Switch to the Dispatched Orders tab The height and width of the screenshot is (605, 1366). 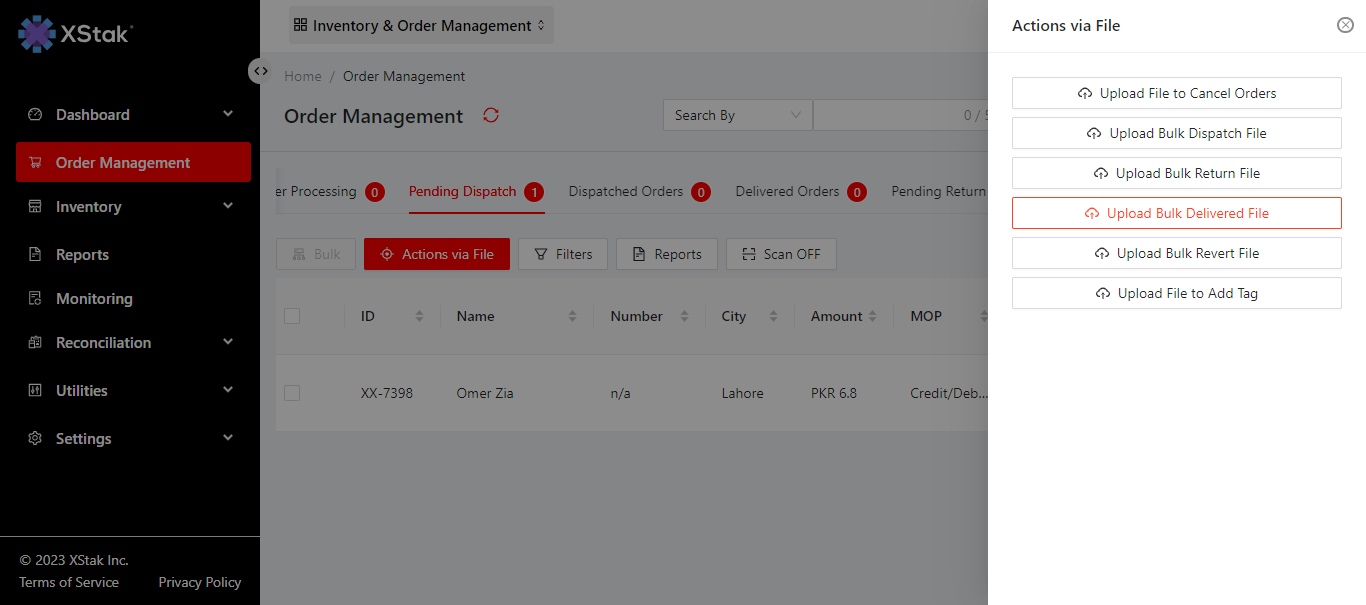[x=626, y=191]
